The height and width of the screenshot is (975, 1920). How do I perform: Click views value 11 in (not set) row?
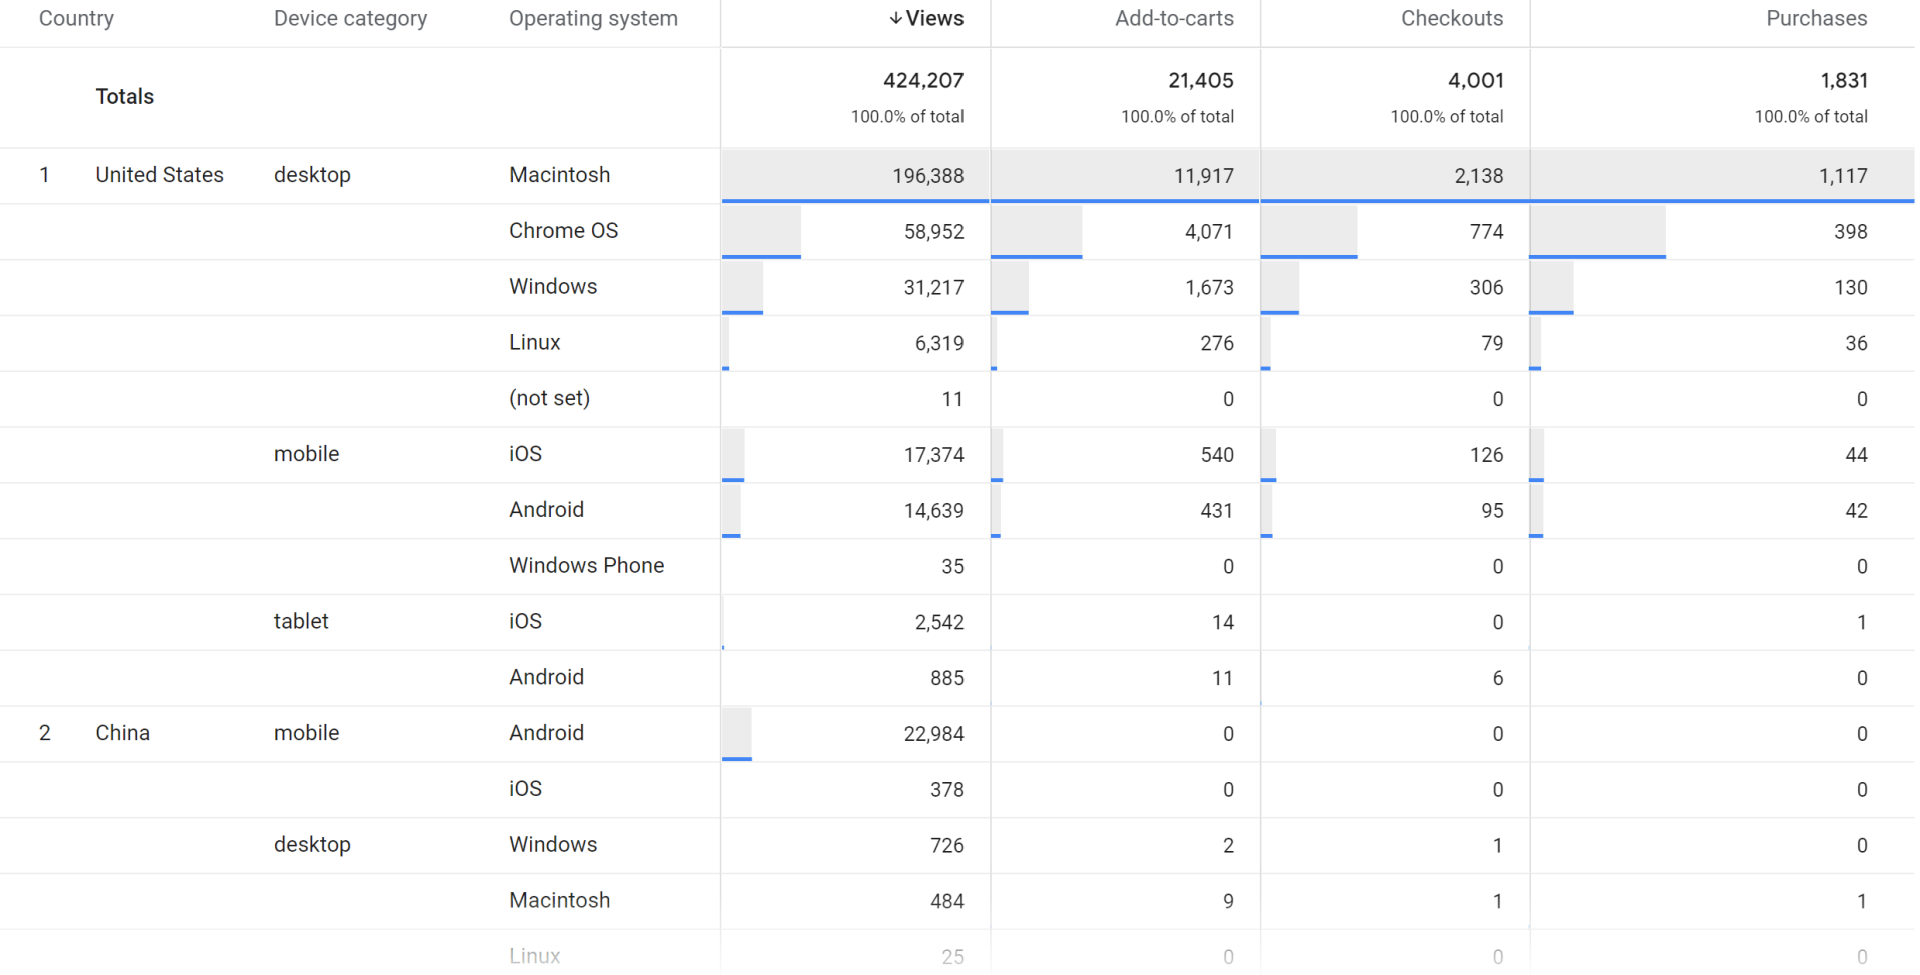point(952,399)
